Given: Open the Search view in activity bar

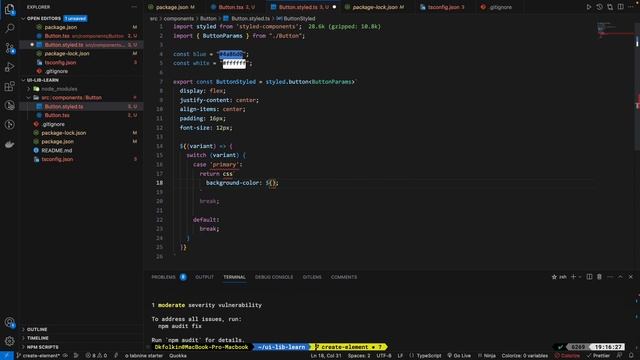Looking at the screenshot, I should pos(9,28).
